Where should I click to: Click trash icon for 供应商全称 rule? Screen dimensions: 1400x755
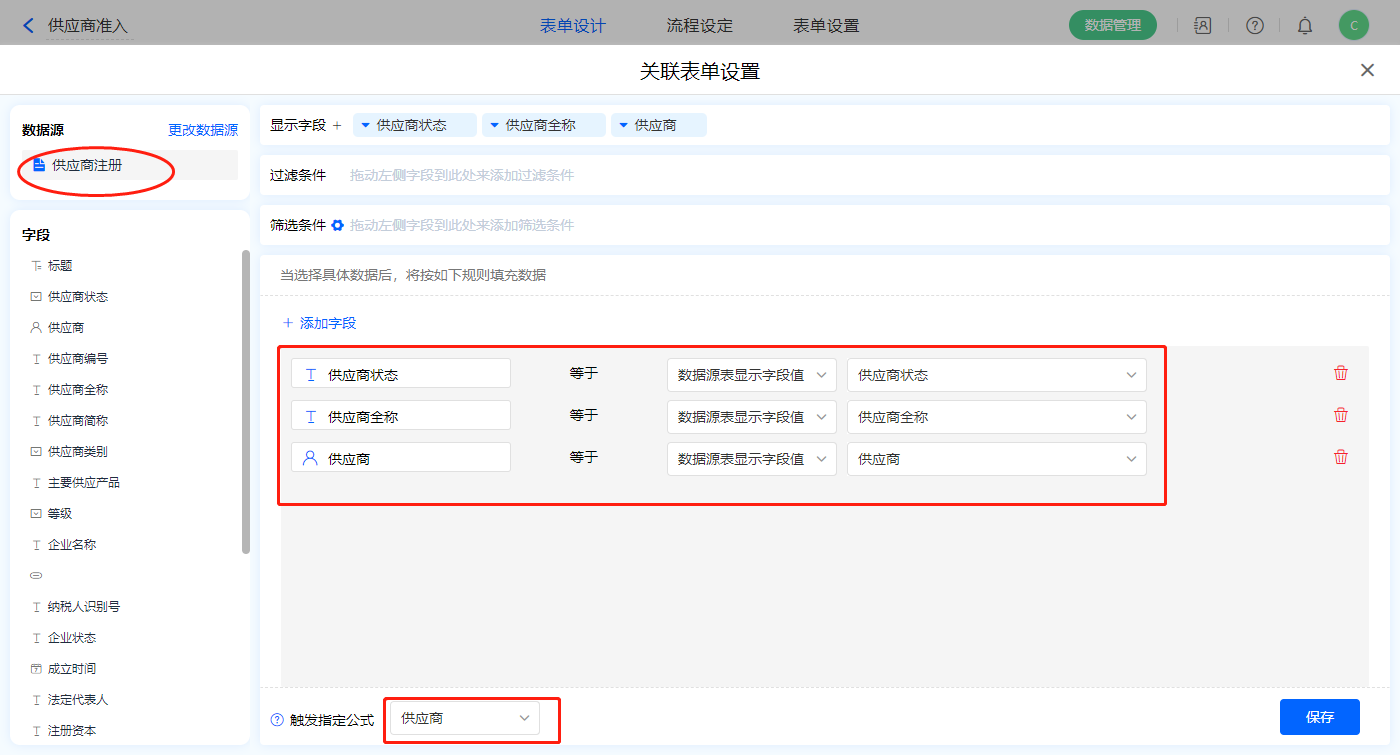point(1341,415)
